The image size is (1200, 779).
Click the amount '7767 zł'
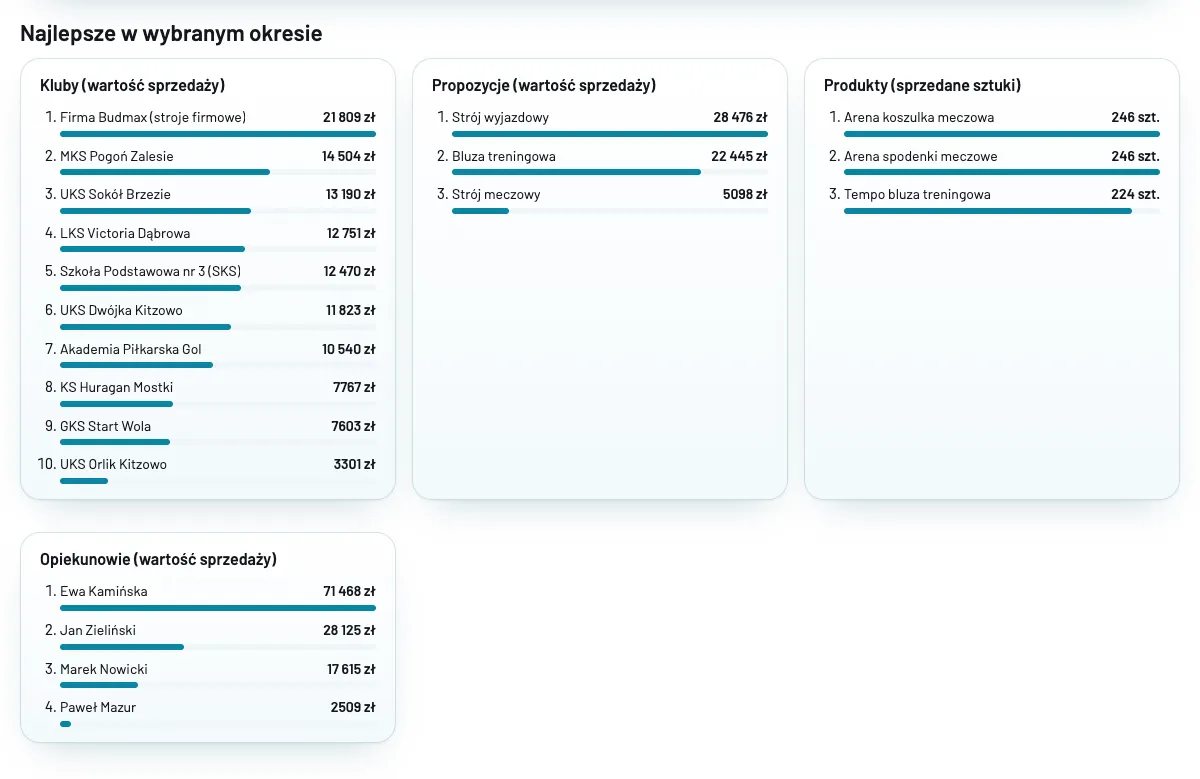(354, 387)
